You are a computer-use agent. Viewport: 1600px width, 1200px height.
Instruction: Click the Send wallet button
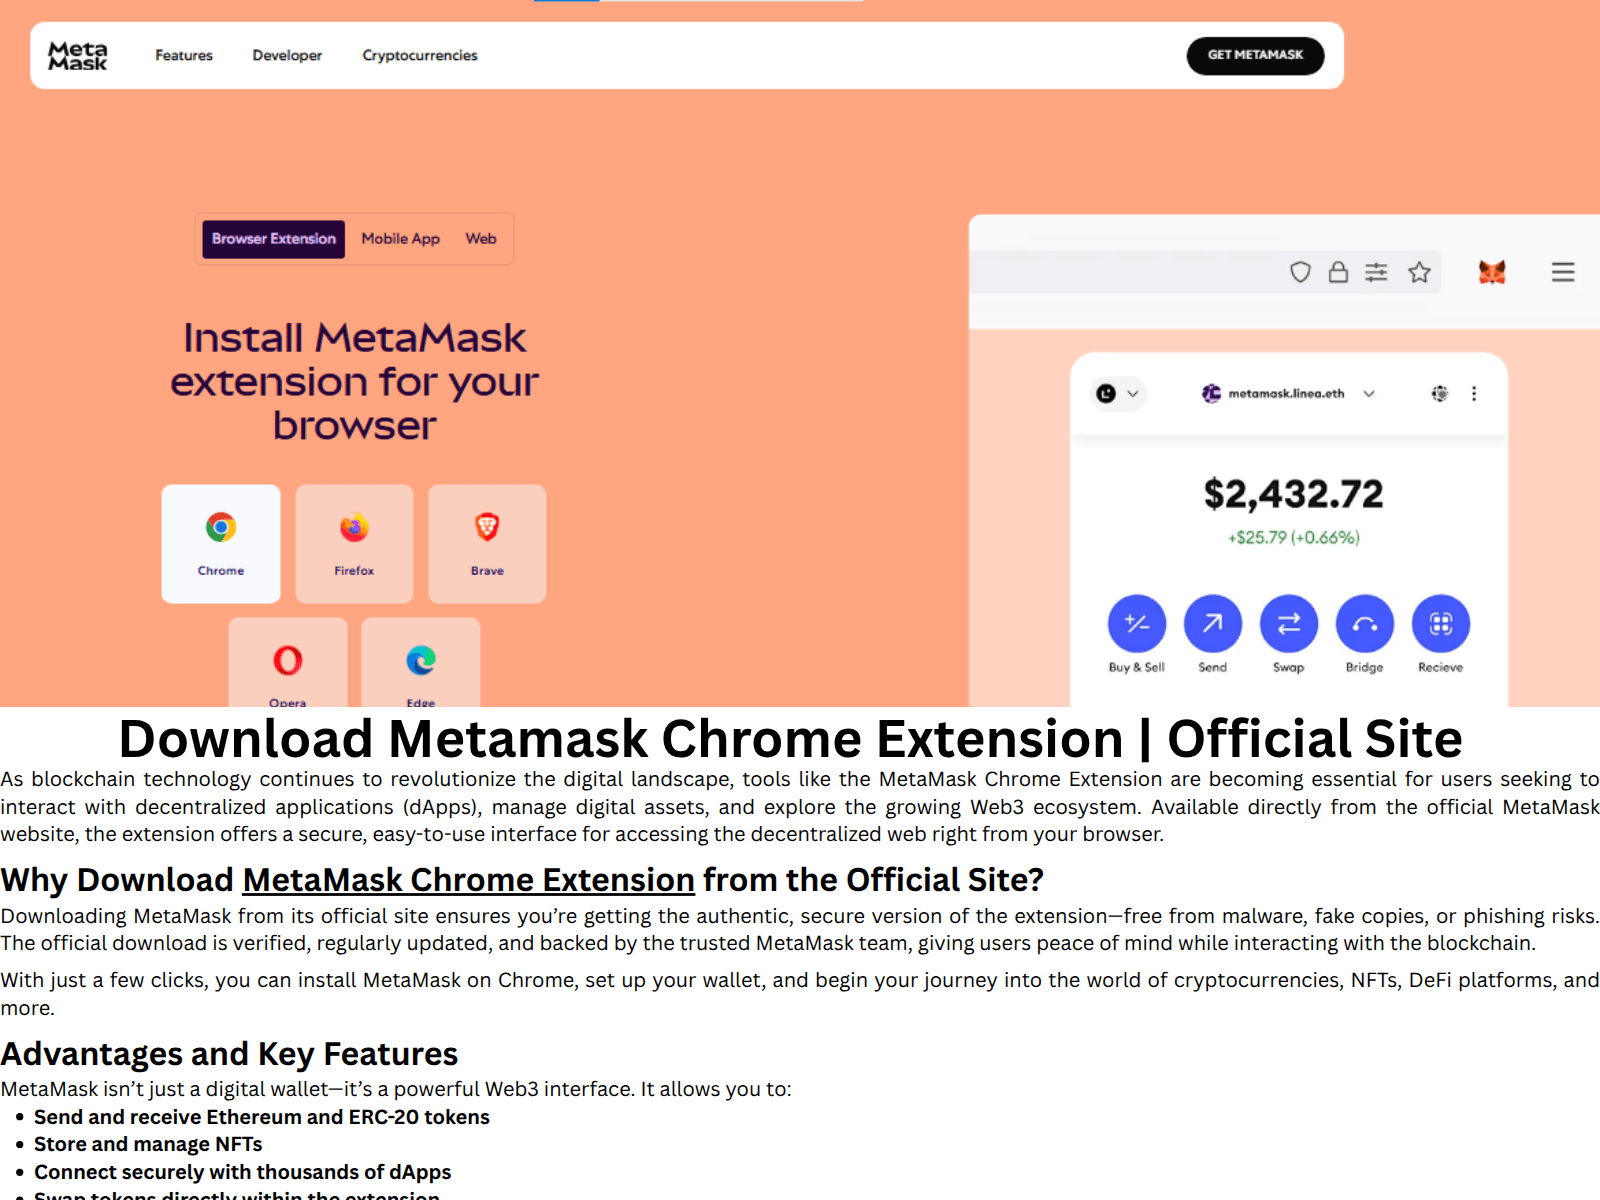click(1213, 624)
